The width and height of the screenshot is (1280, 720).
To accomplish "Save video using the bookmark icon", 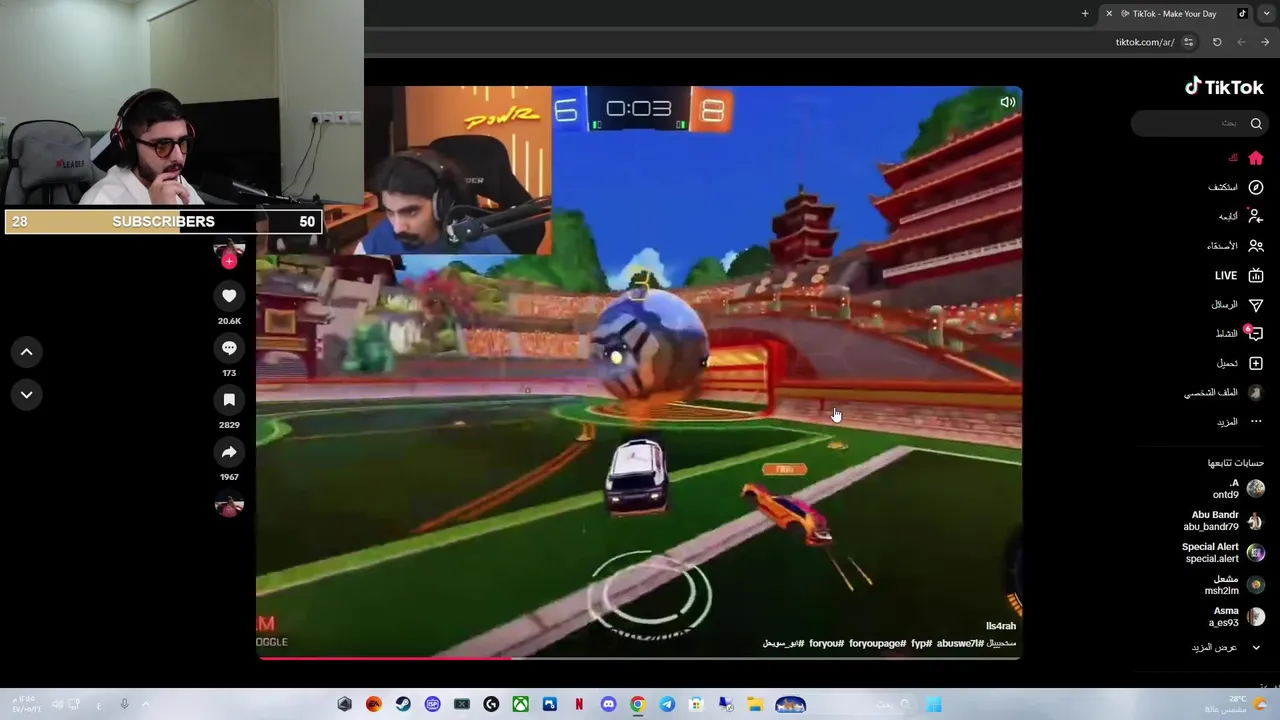I will tap(229, 400).
